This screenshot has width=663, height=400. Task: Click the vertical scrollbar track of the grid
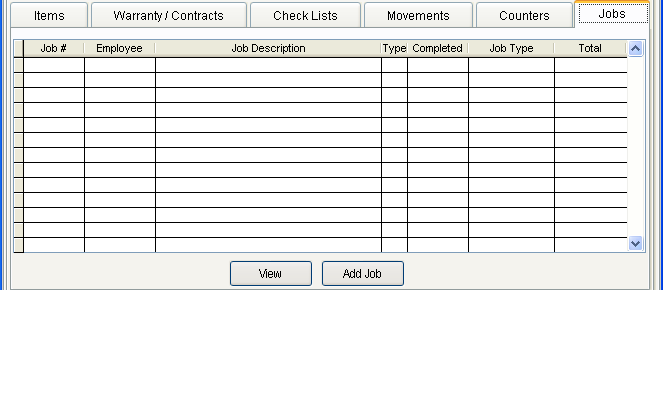point(636,145)
